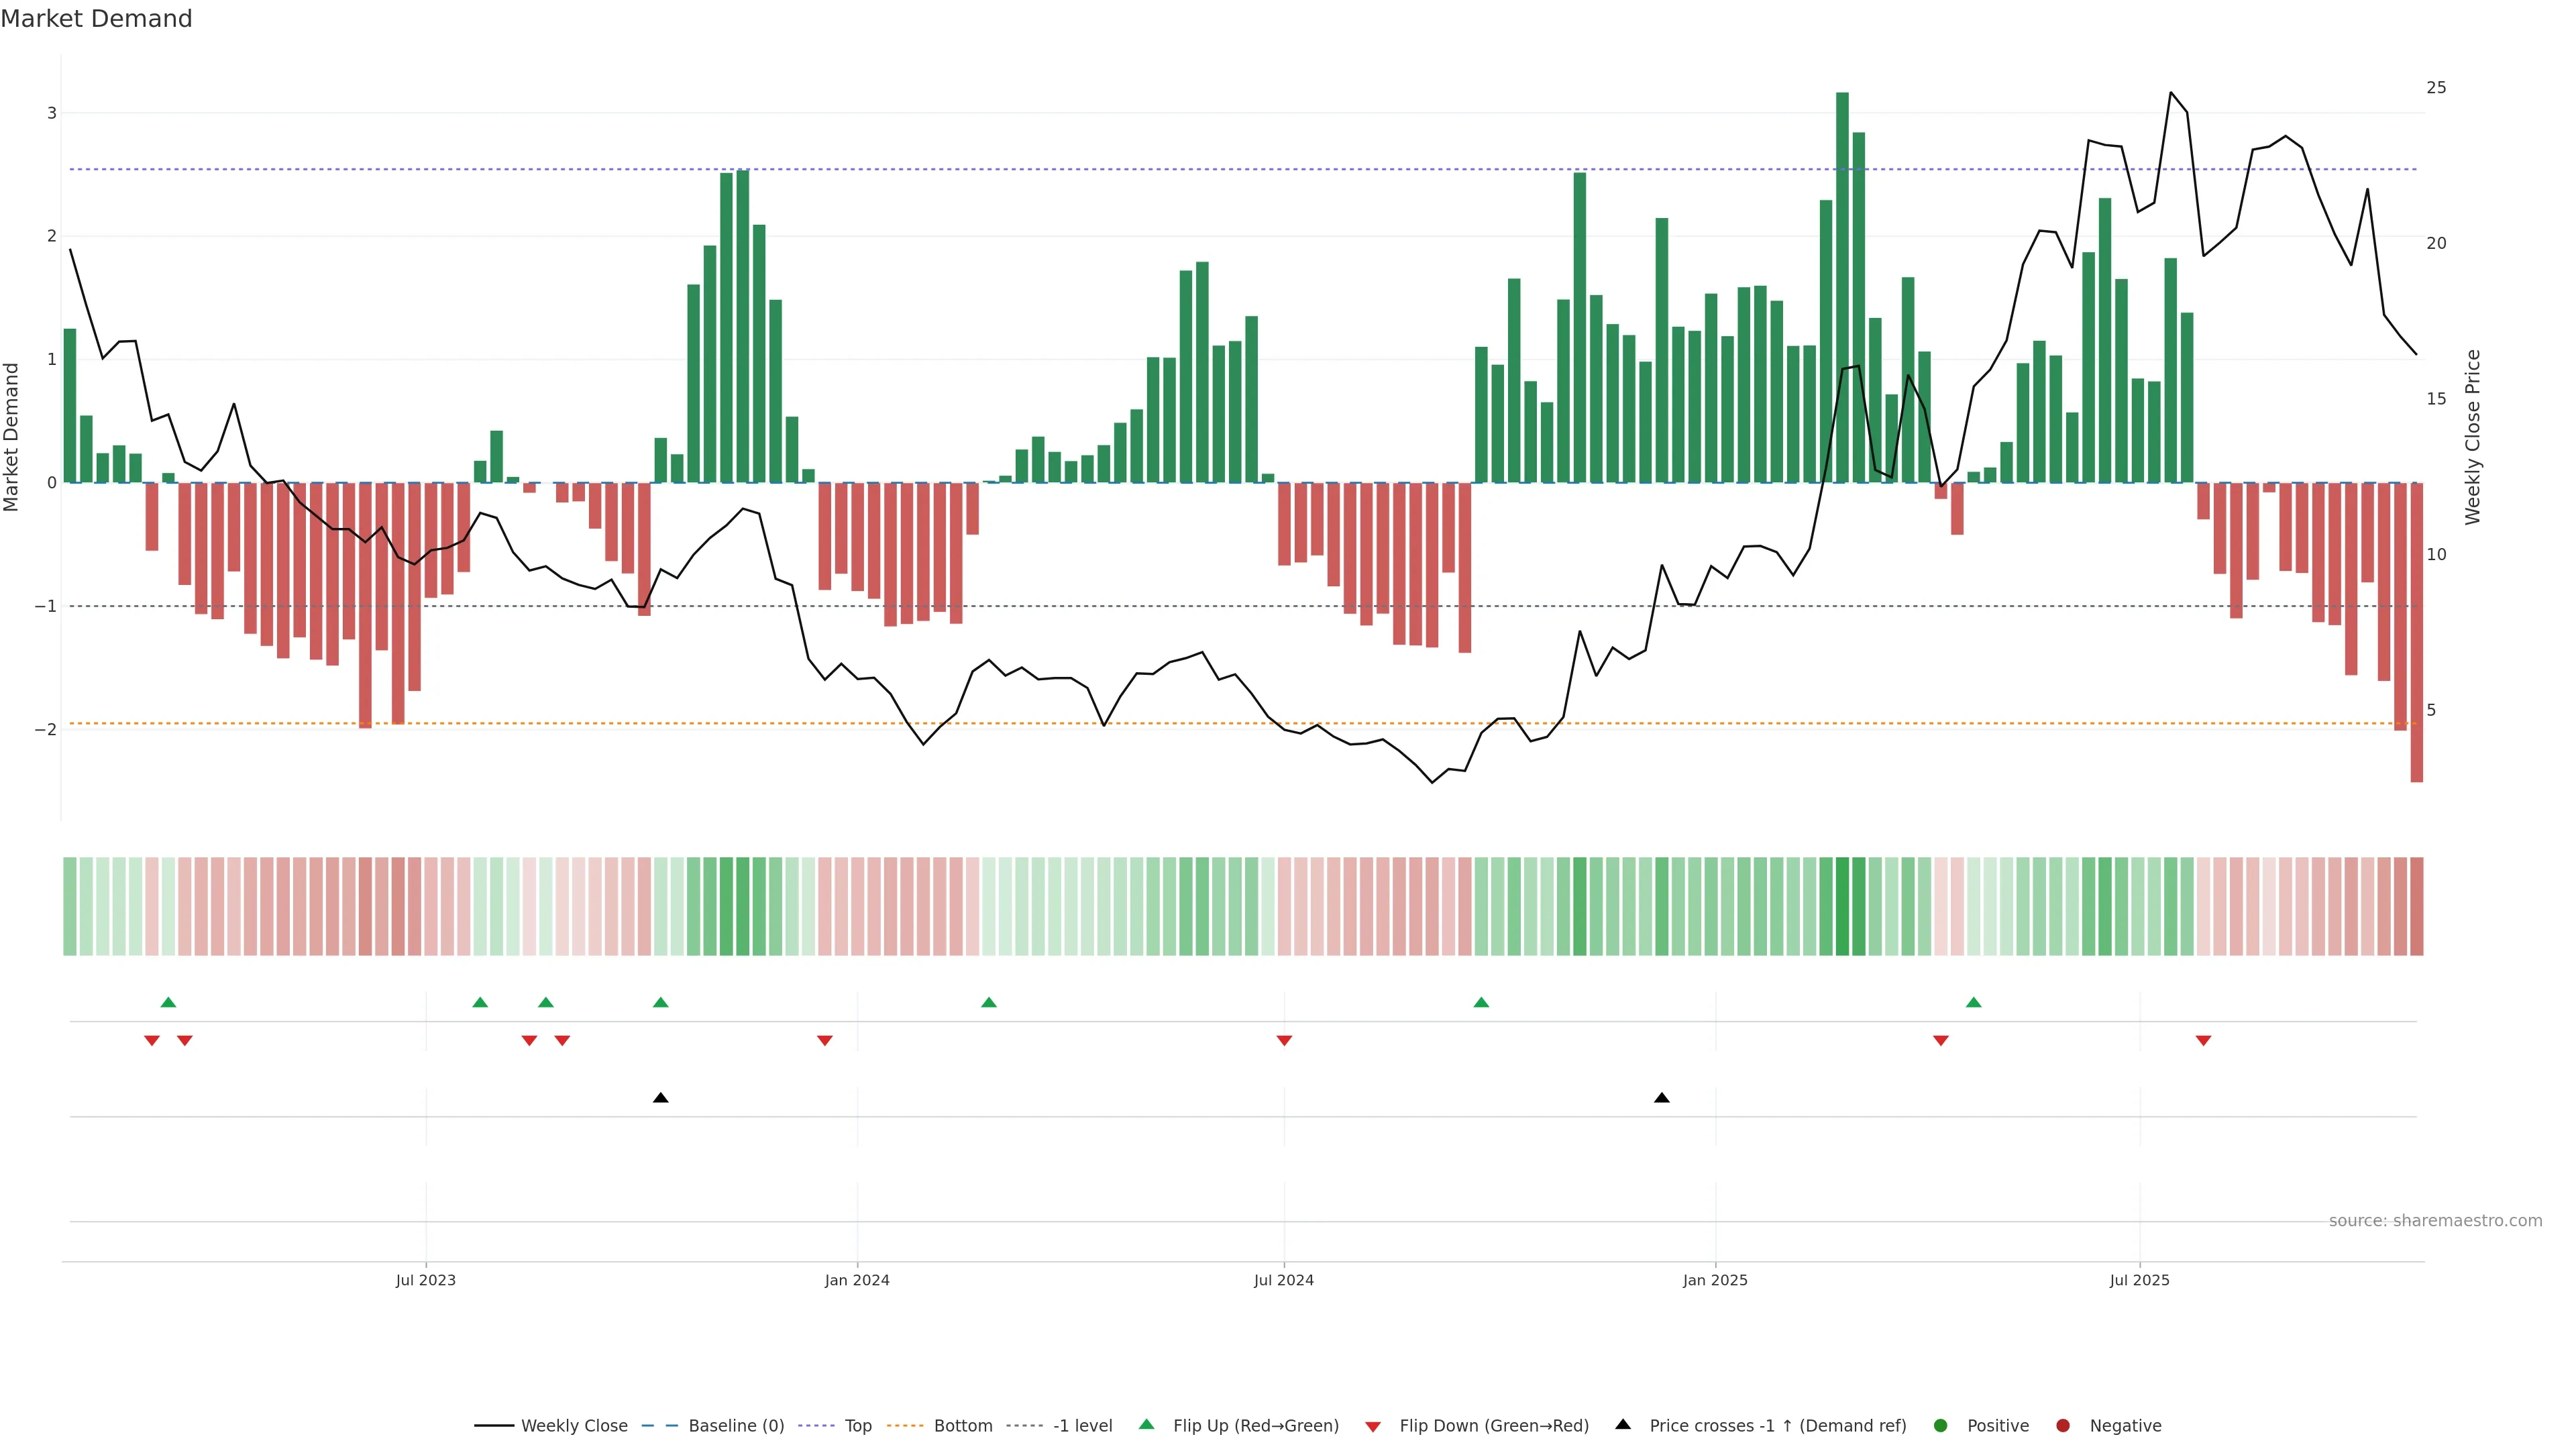
Task: Click the green Positive circle in legend
Action: point(1941,1426)
